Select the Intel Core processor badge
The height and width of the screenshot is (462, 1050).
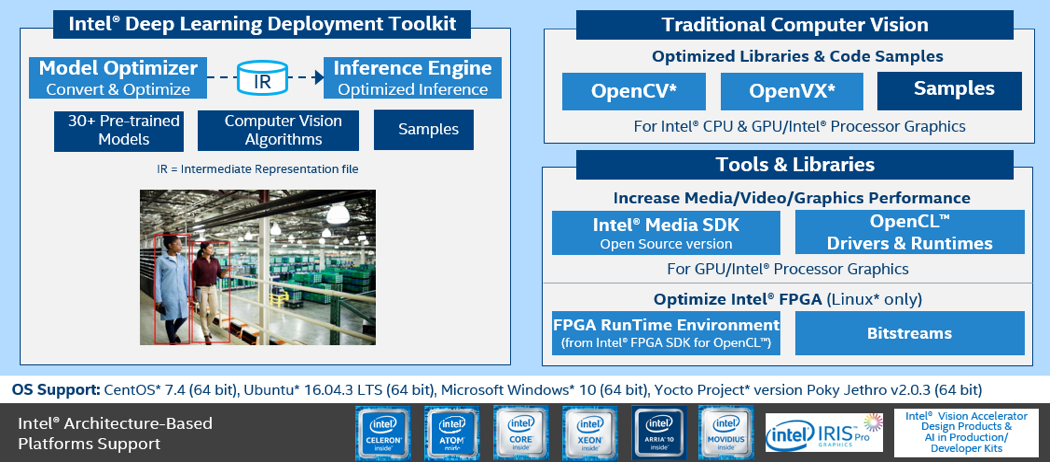pyautogui.click(x=520, y=432)
